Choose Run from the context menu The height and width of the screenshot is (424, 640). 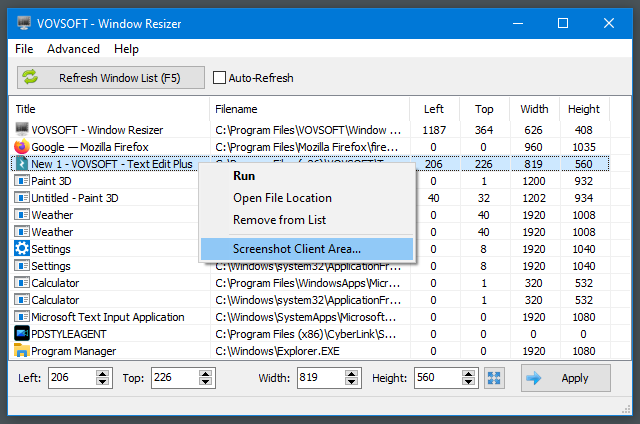click(x=307, y=176)
